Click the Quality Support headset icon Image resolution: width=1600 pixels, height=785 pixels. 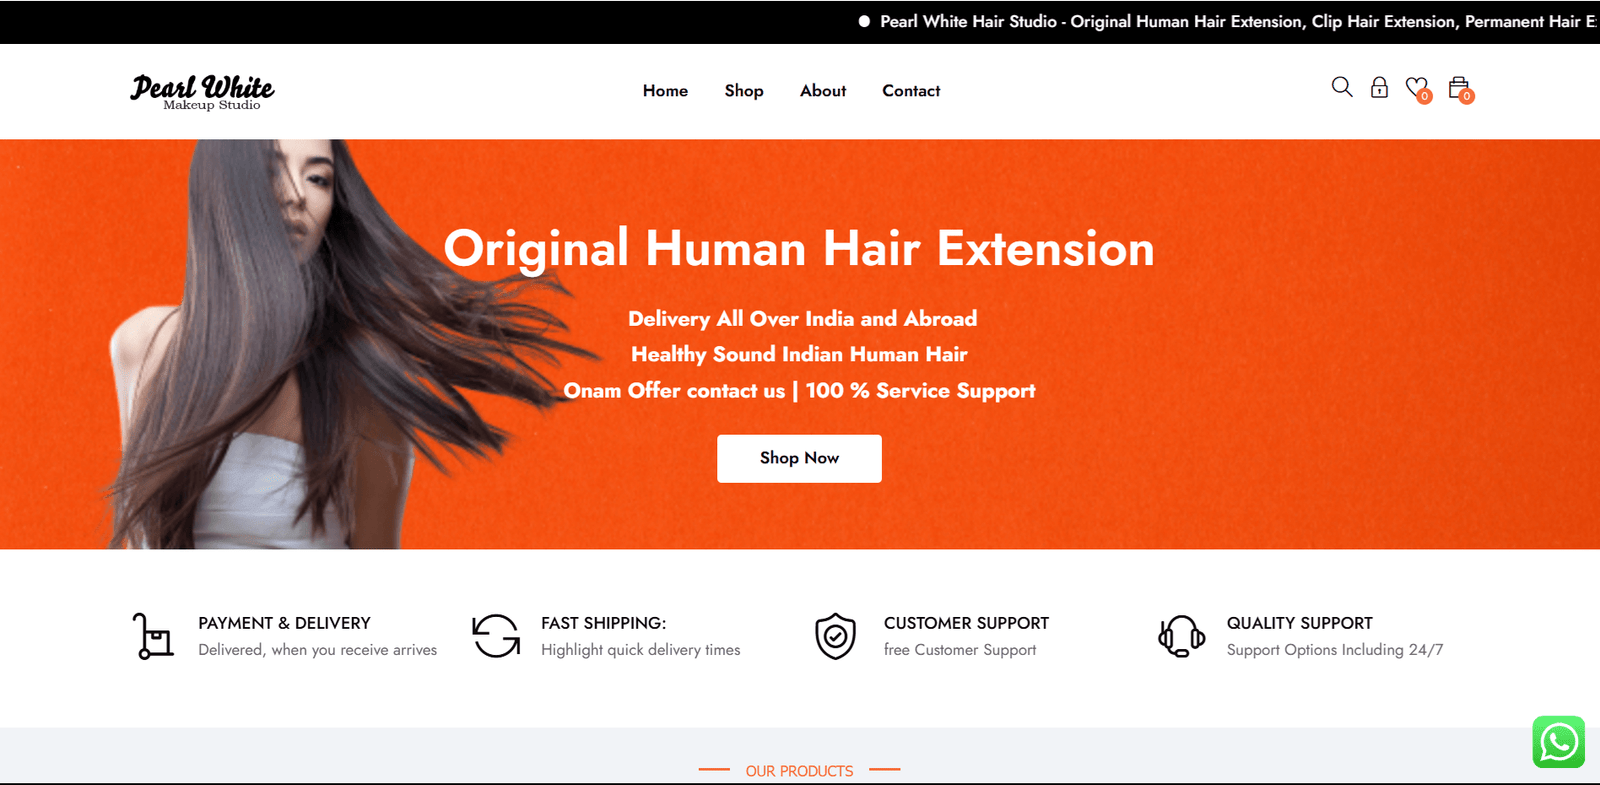click(x=1181, y=636)
